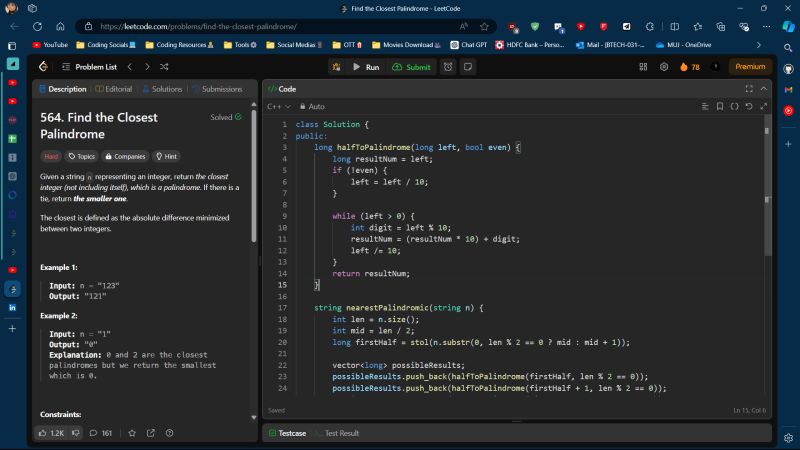Open the C++ language dropdown
800x450 pixels.
tap(279, 106)
